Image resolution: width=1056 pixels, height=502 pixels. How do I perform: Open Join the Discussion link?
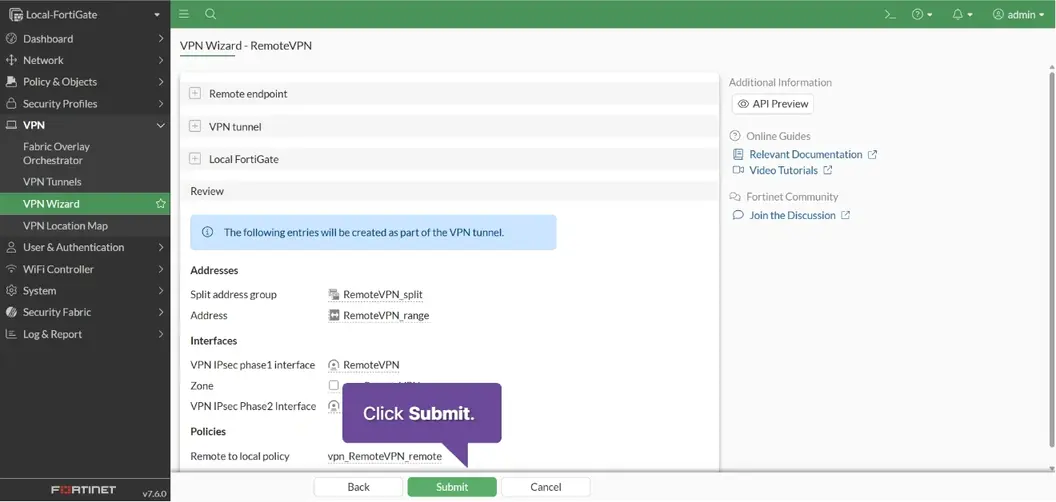point(792,216)
